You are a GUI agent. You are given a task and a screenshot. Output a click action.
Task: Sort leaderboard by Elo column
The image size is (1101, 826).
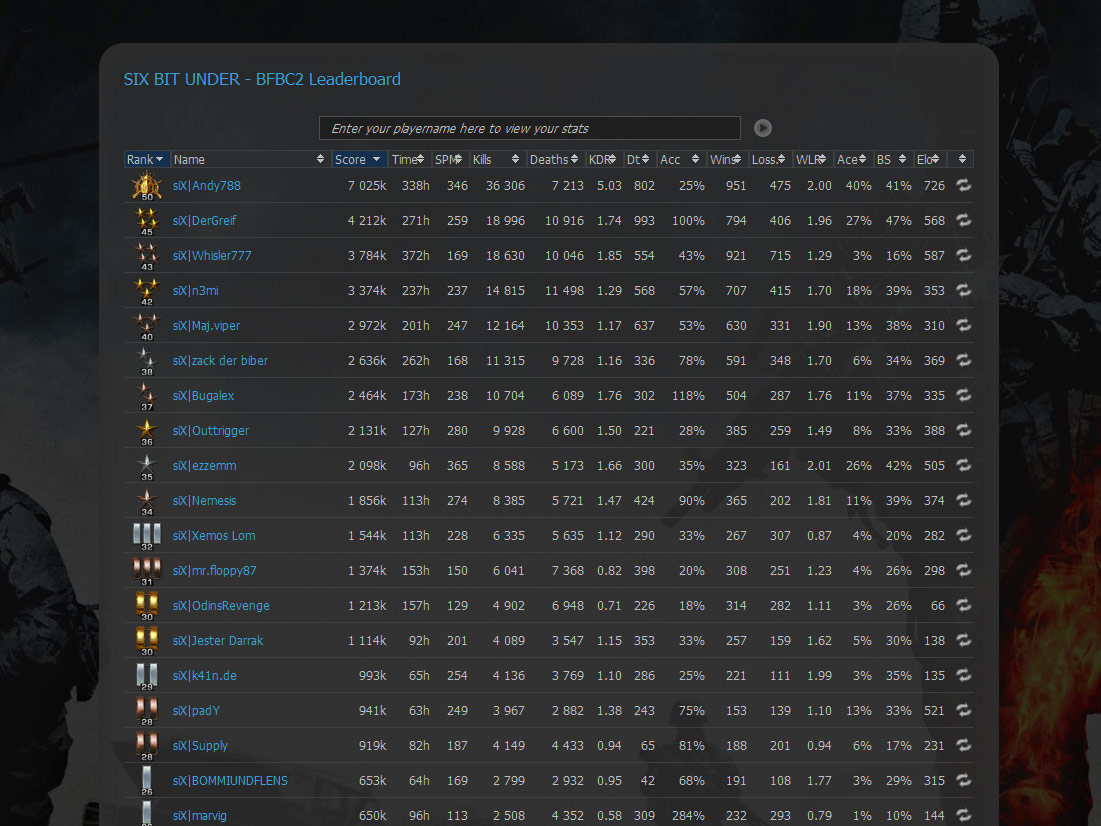point(930,159)
